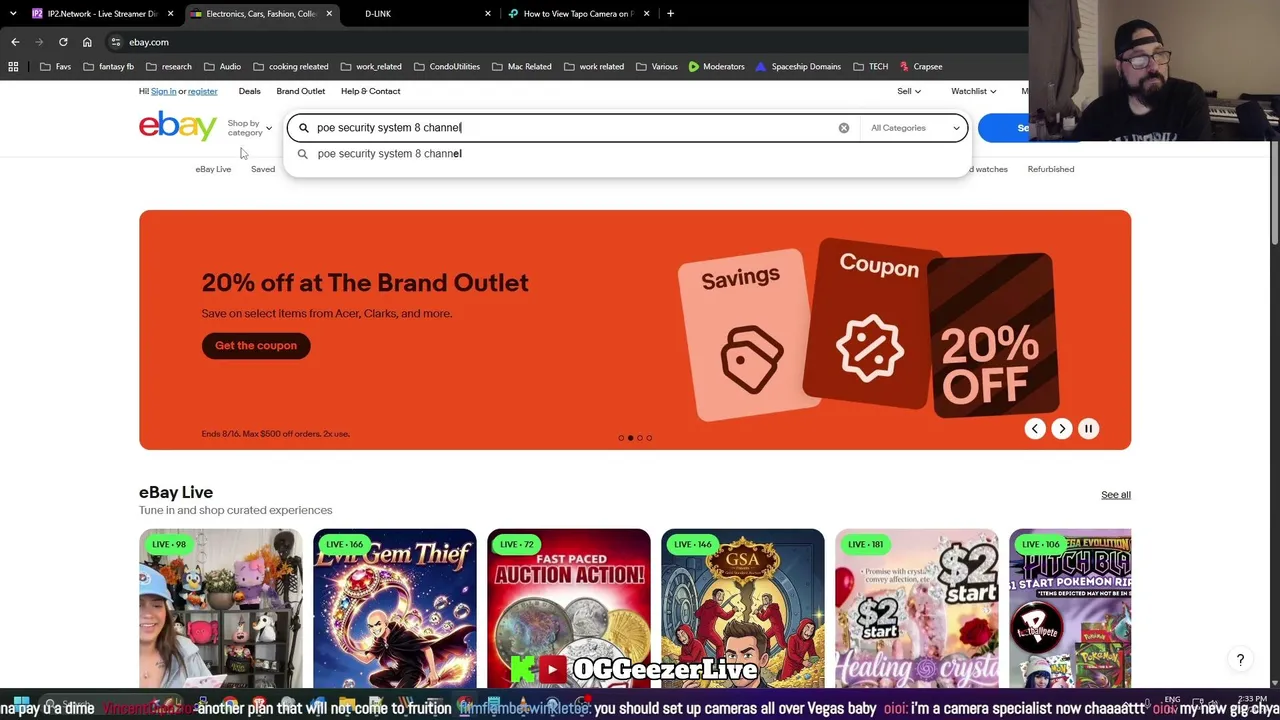The height and width of the screenshot is (720, 1280).
Task: Click the Sign in link
Action: click(163, 91)
